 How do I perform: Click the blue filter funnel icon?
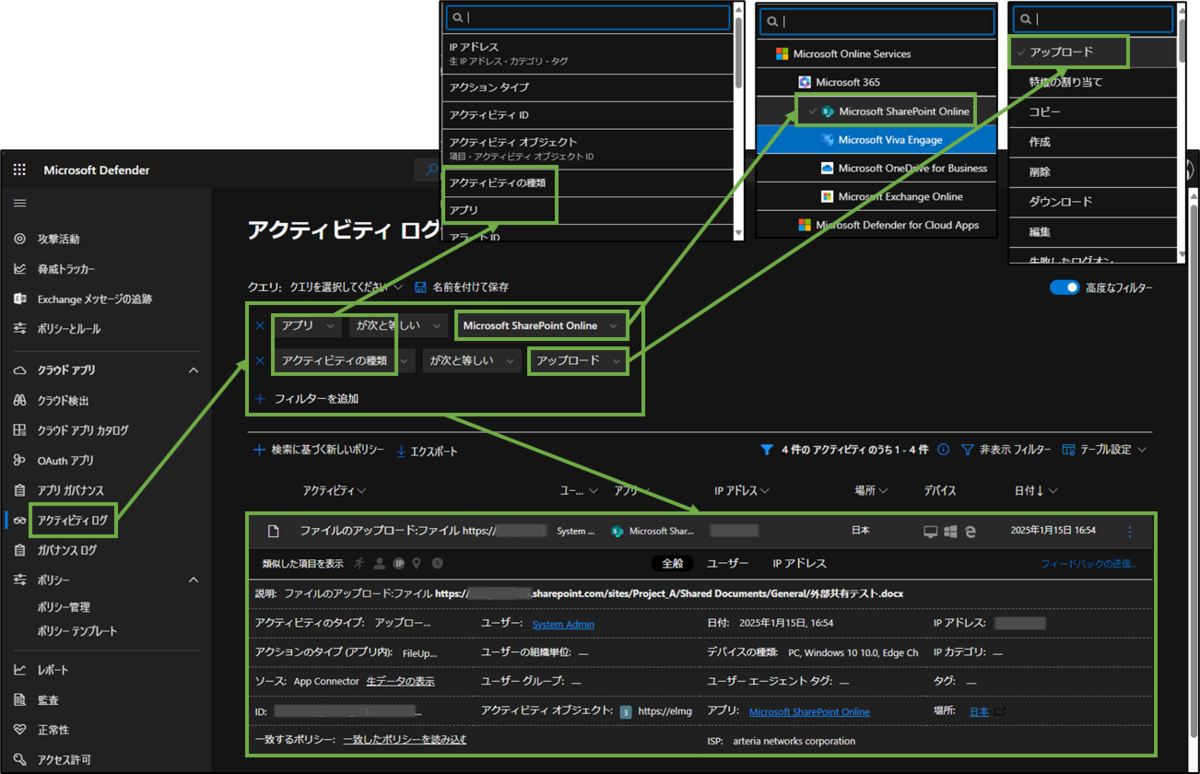click(767, 450)
